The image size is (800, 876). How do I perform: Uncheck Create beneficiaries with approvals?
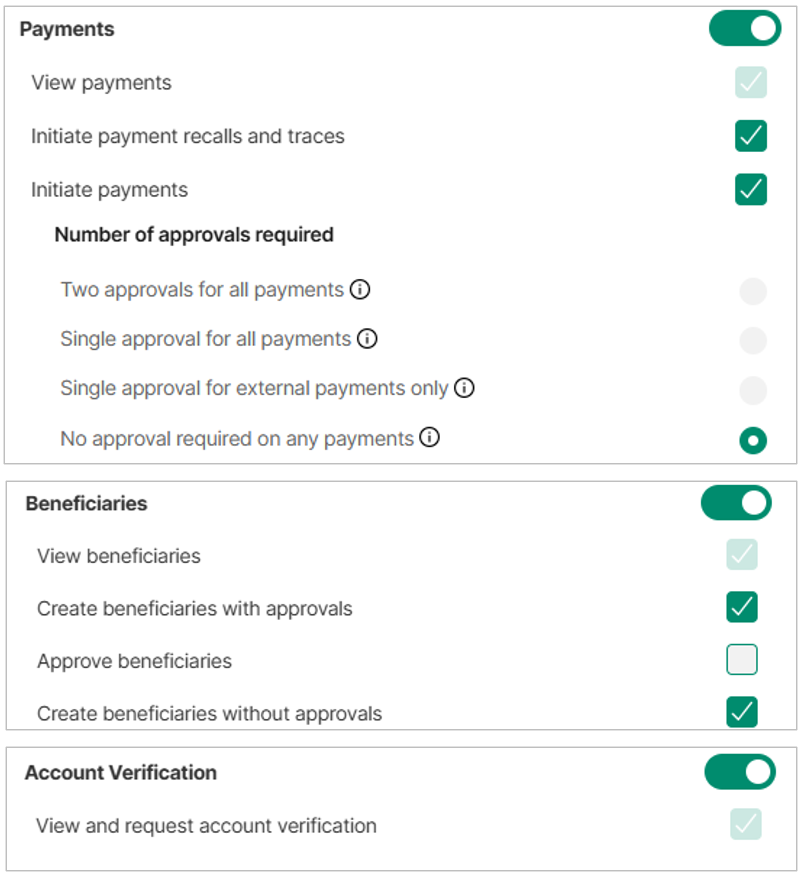(742, 607)
